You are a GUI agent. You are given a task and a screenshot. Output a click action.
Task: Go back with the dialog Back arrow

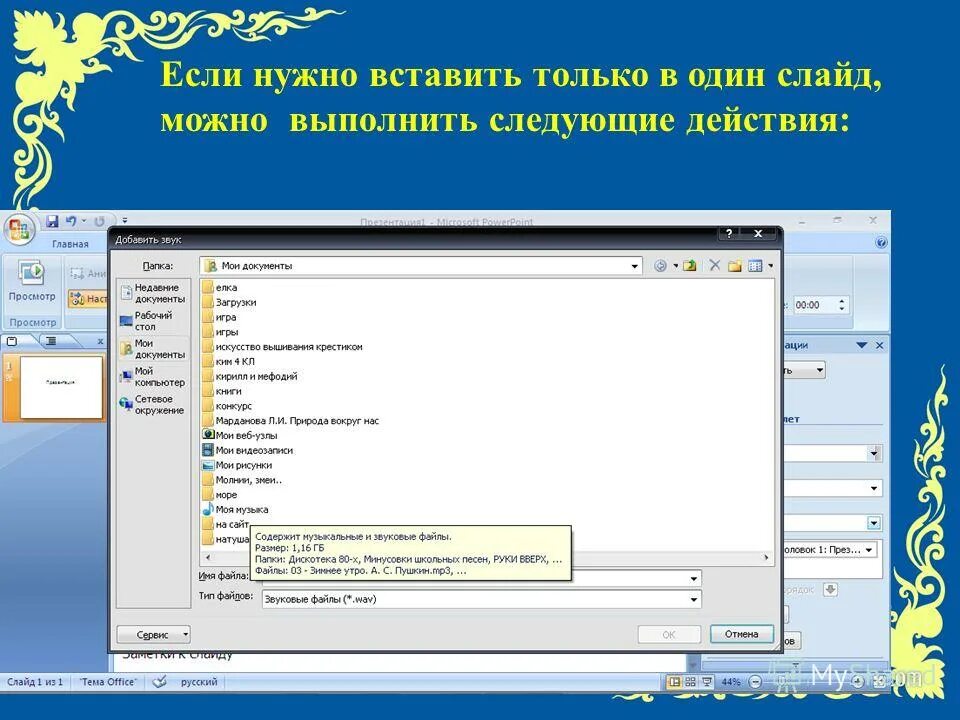tap(660, 266)
